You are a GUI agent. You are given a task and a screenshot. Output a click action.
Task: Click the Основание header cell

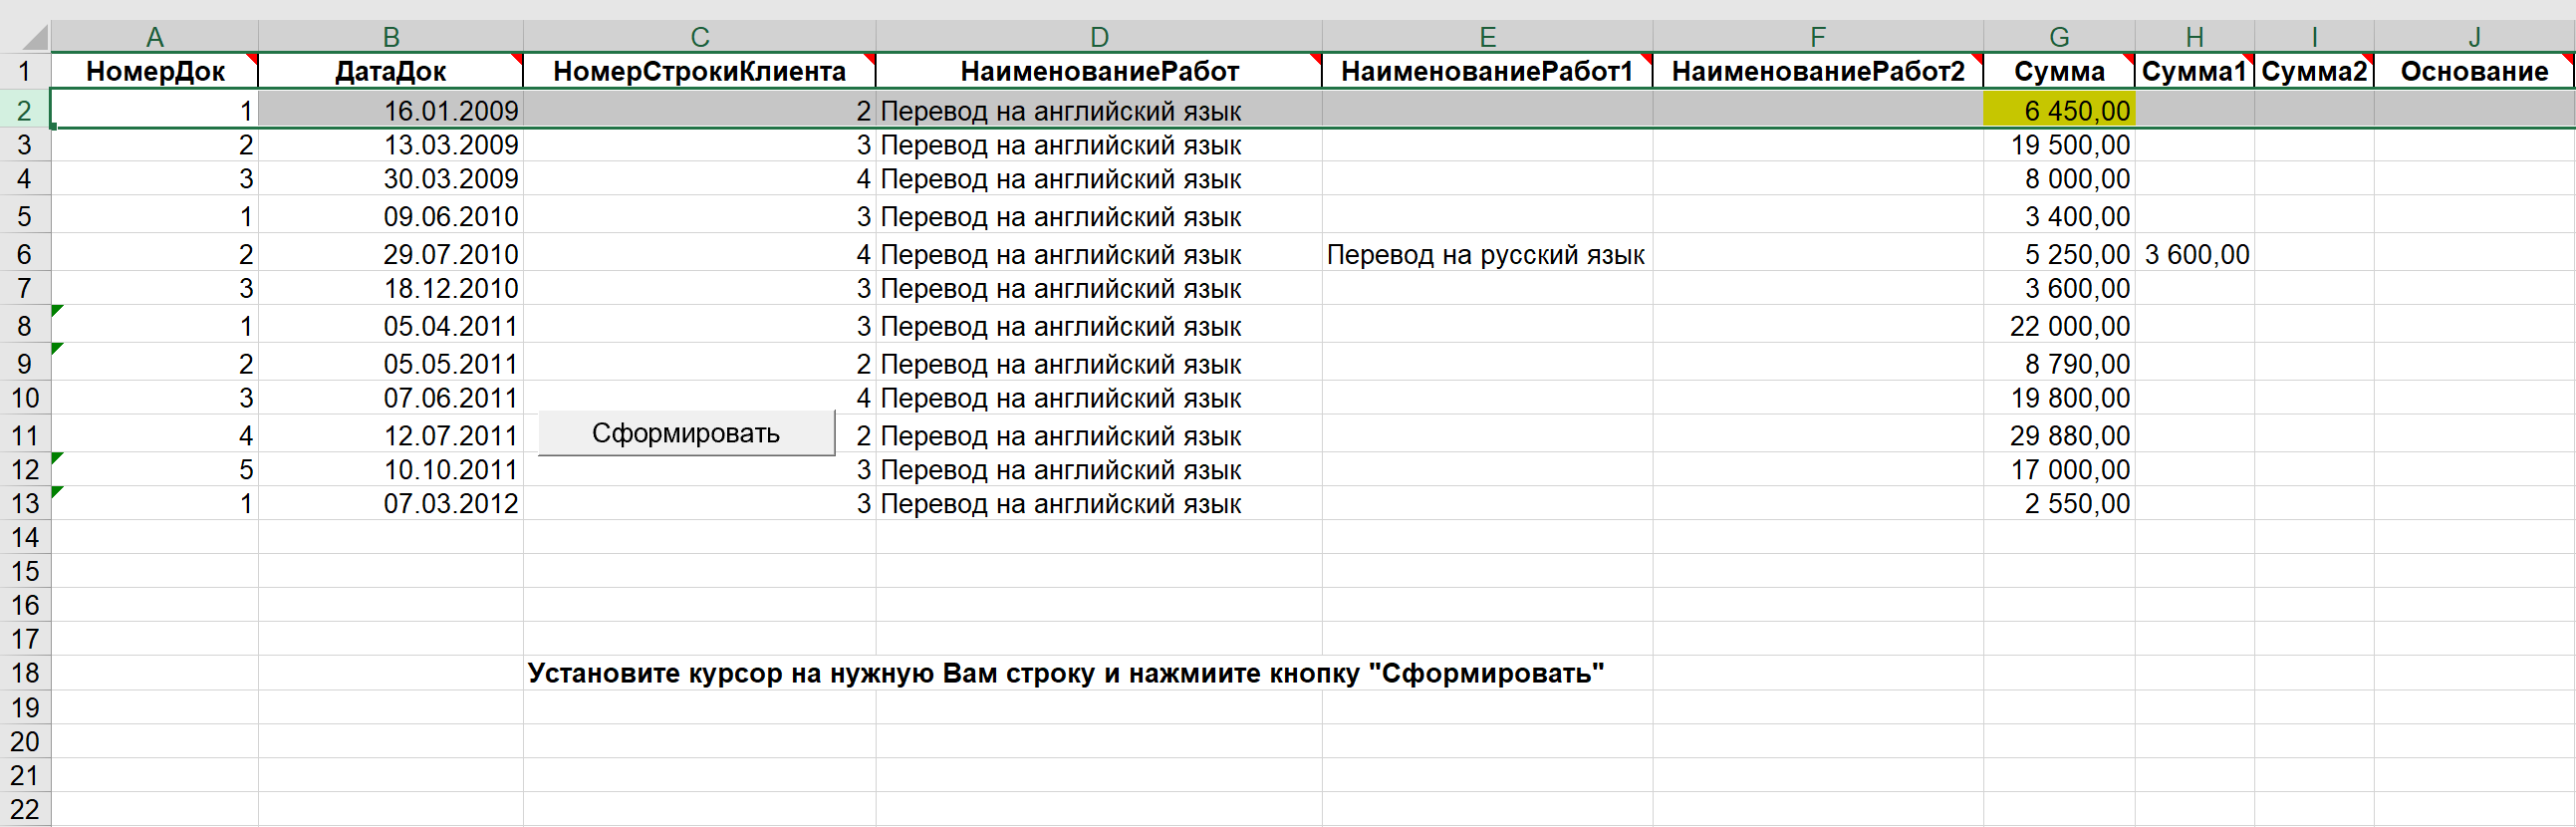point(2474,71)
